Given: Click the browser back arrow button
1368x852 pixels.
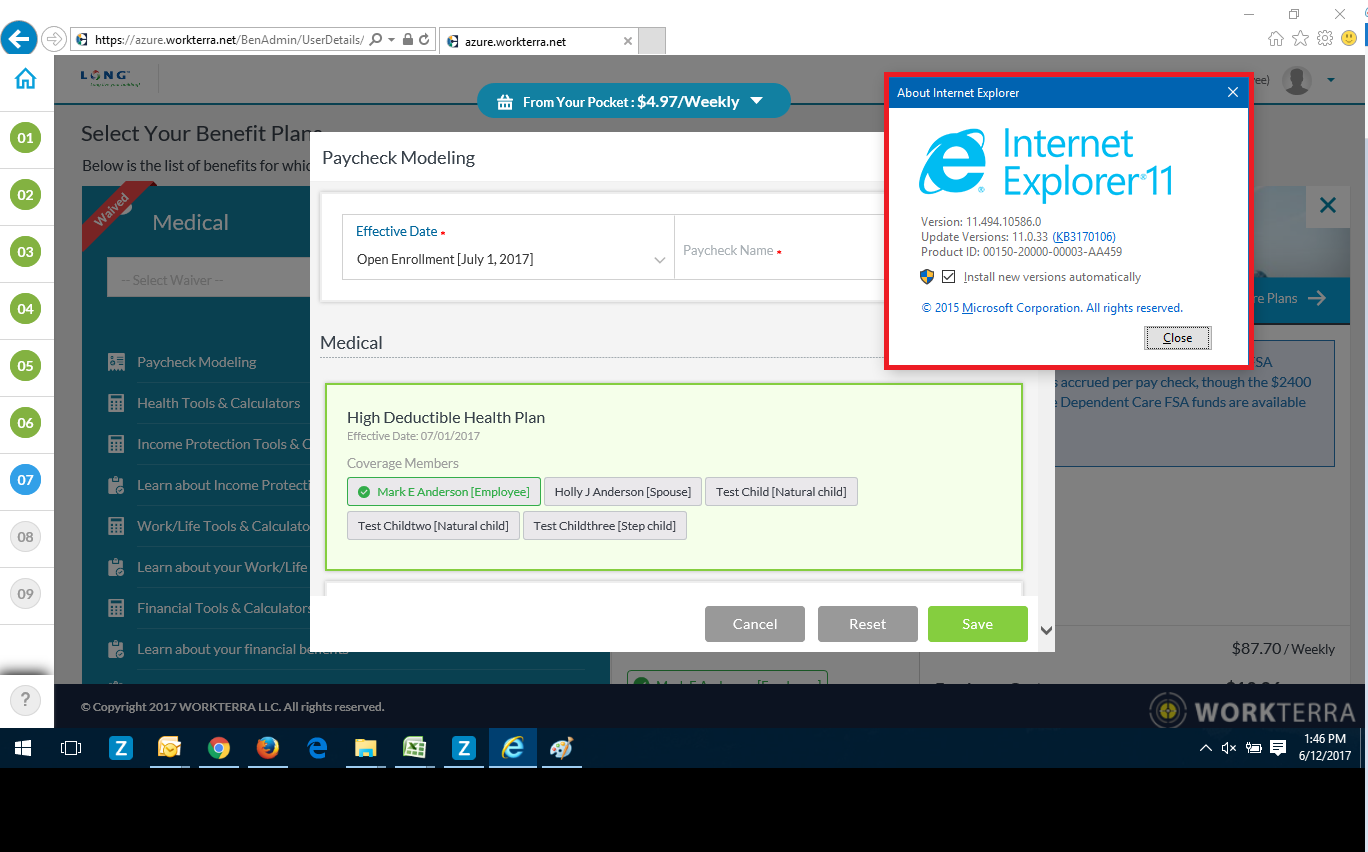Looking at the screenshot, I should click(x=20, y=39).
